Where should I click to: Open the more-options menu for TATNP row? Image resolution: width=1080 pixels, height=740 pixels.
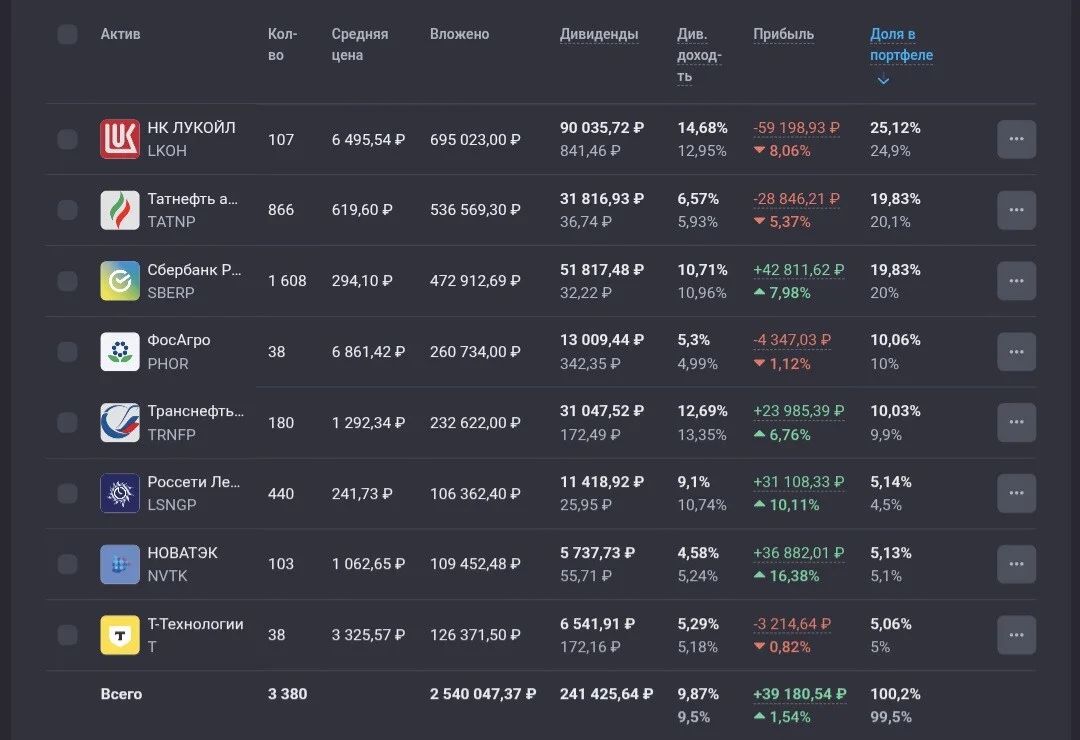click(x=1017, y=210)
